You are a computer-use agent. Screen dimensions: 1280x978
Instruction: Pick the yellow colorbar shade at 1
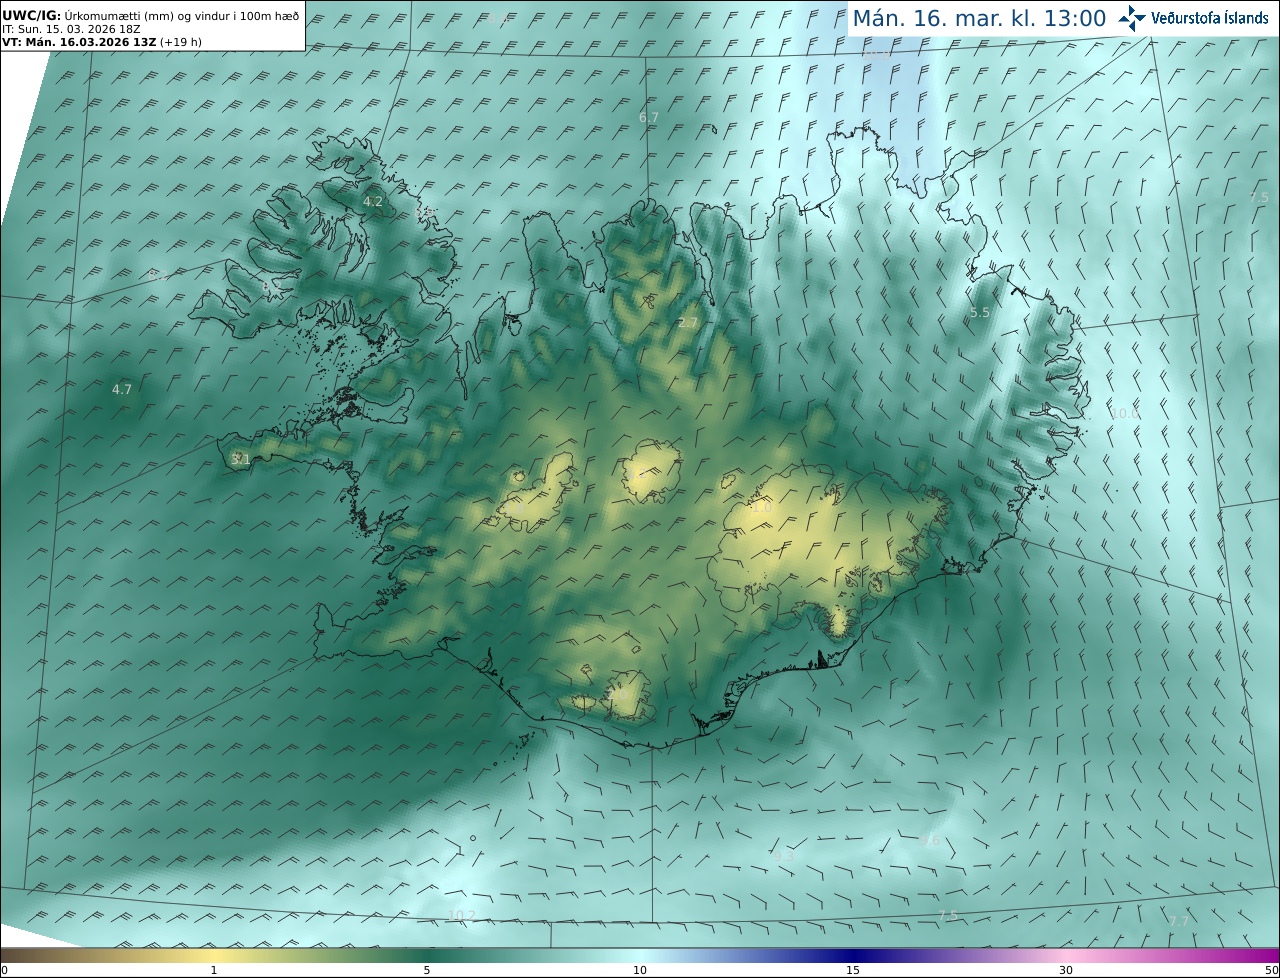(x=214, y=955)
